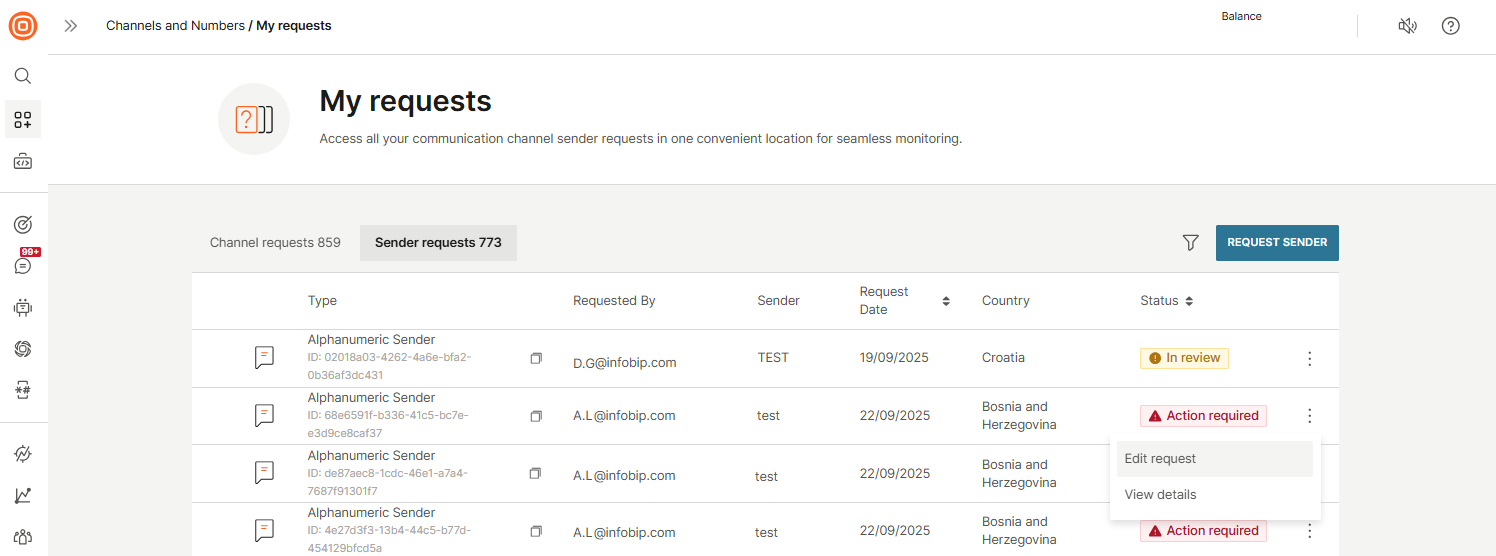Expand the sidebar with double chevron
Screen dimensions: 1496x556
pyautogui.click(x=71, y=26)
